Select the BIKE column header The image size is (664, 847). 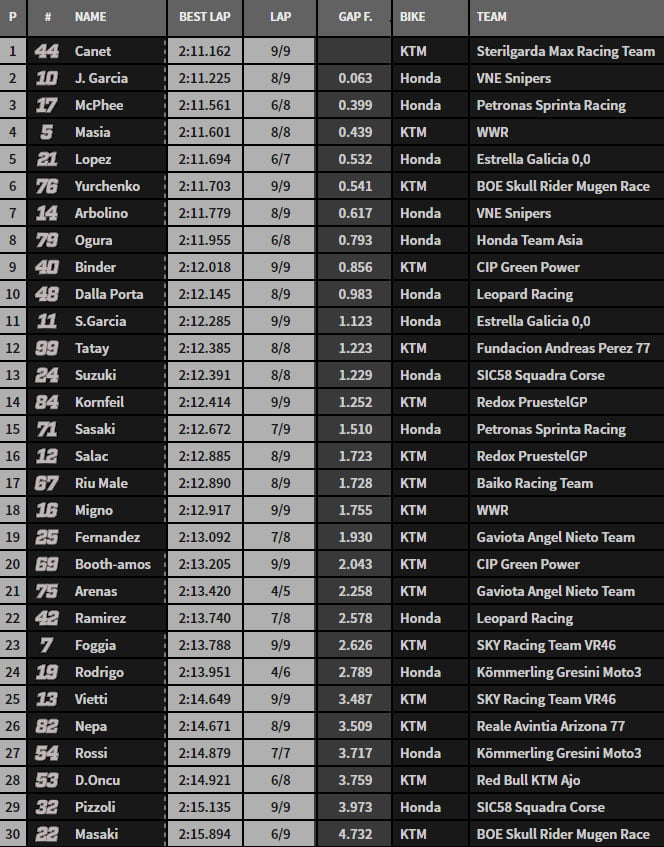tap(411, 18)
